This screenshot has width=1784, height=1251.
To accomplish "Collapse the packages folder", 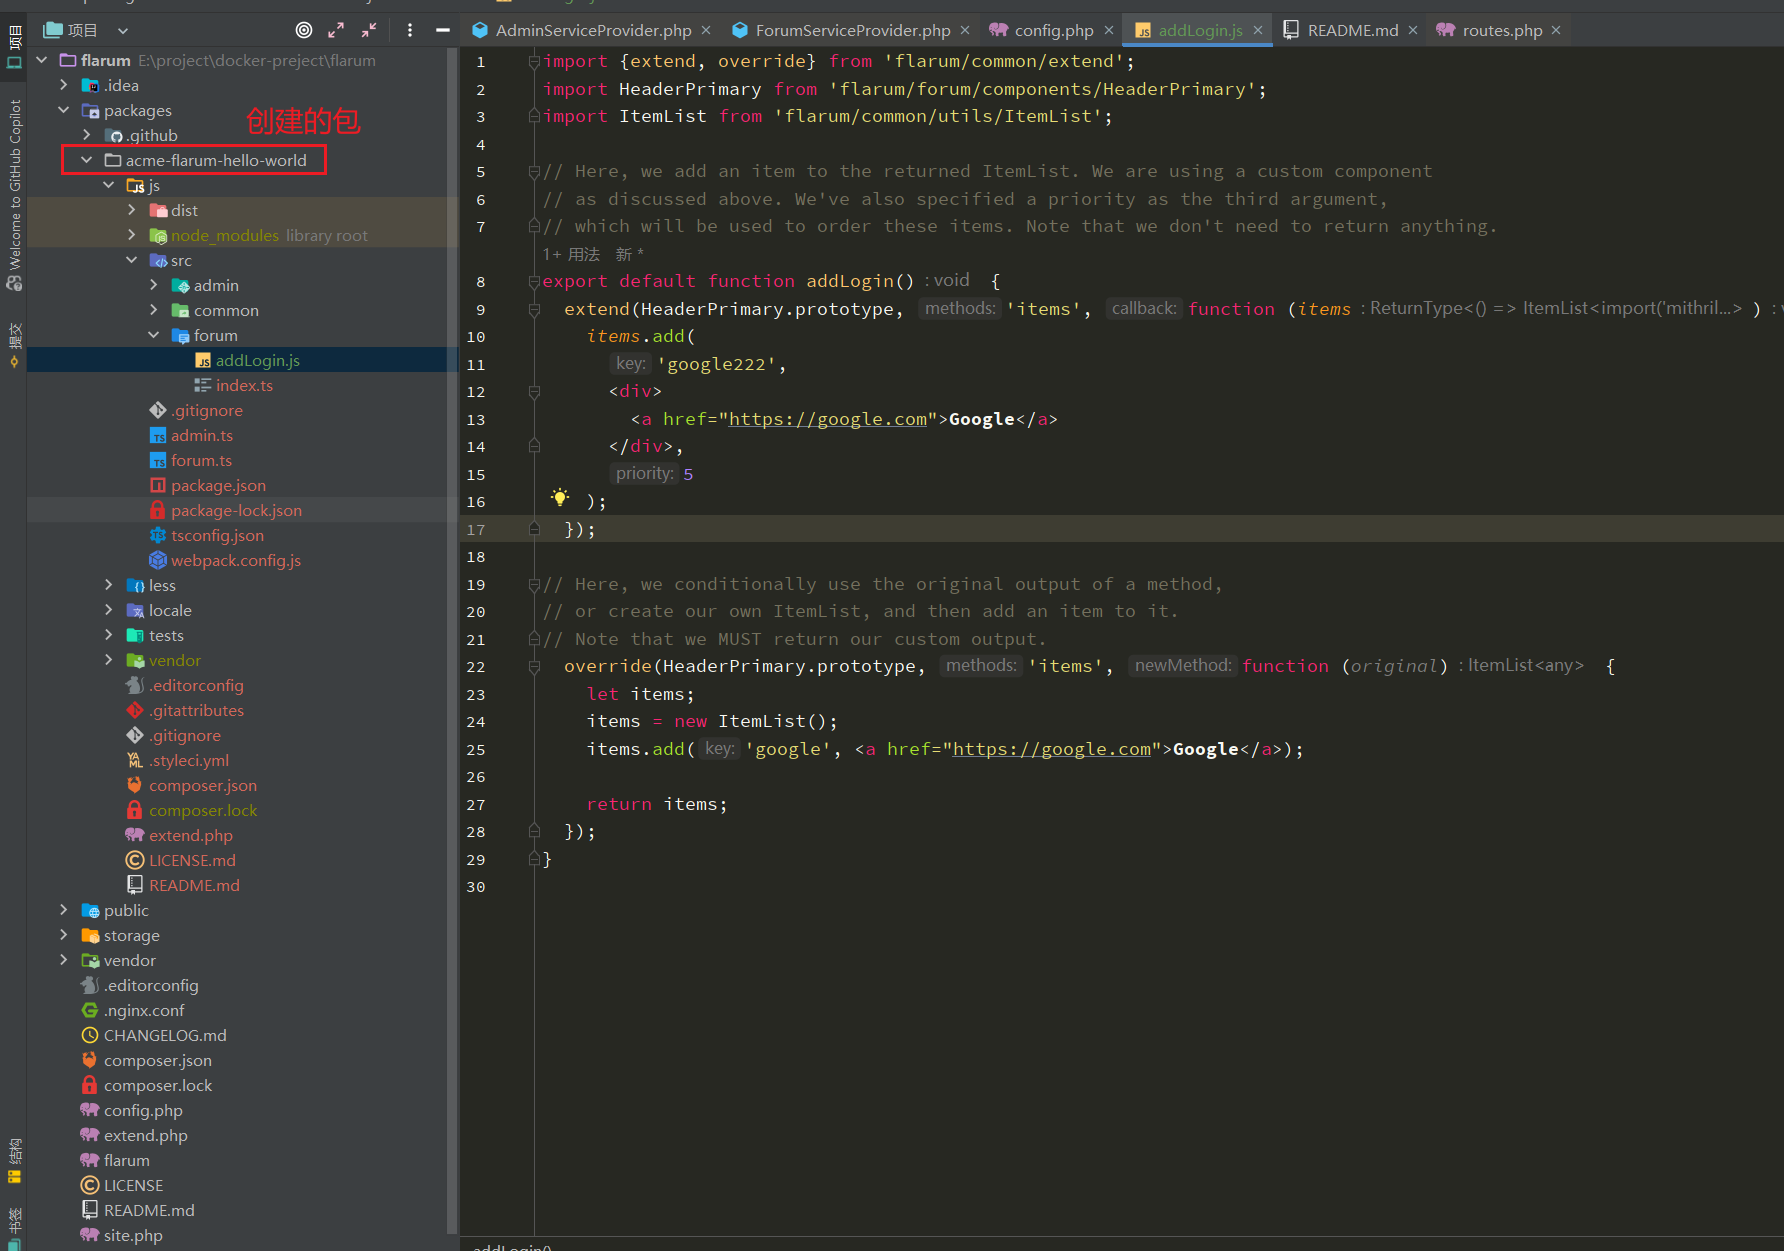I will [64, 110].
